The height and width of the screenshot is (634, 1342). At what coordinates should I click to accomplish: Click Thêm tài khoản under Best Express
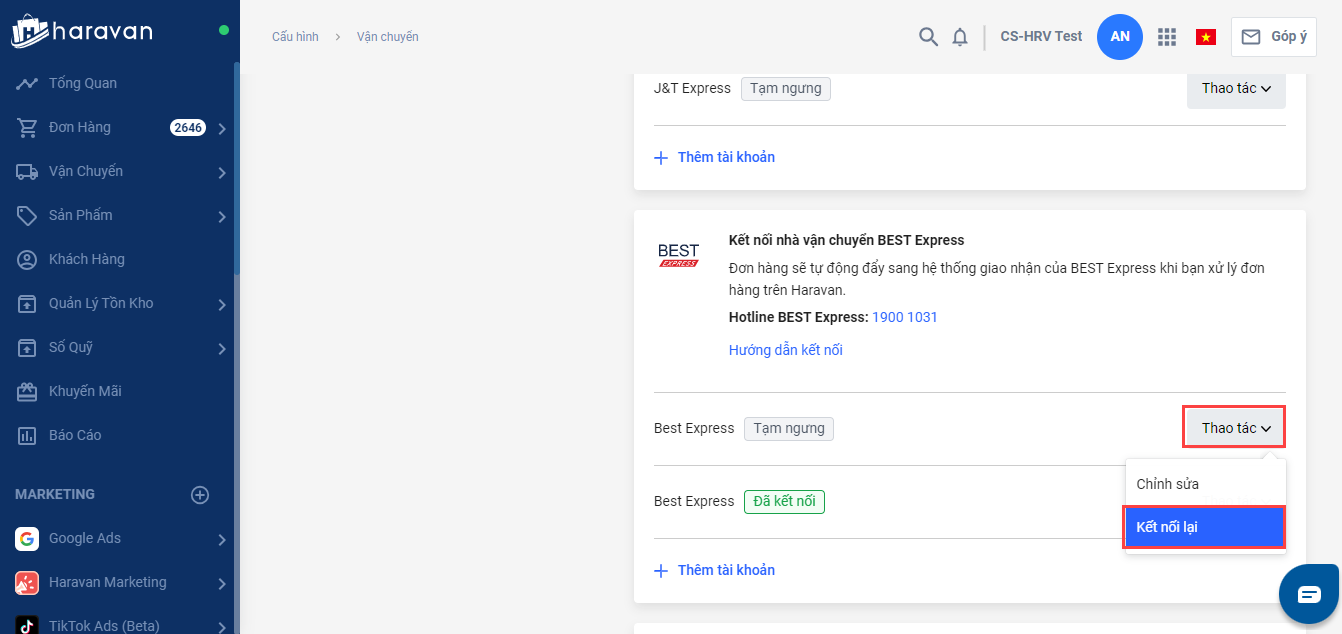pos(725,570)
